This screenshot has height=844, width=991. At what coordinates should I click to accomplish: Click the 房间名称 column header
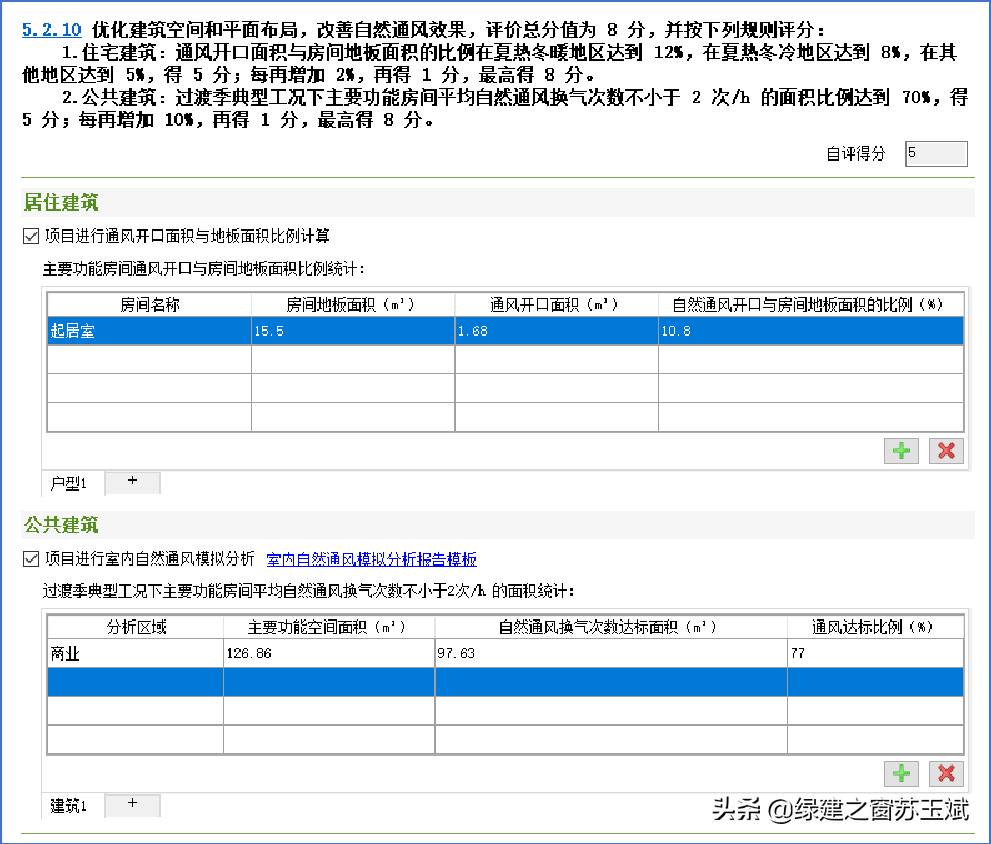(x=149, y=305)
